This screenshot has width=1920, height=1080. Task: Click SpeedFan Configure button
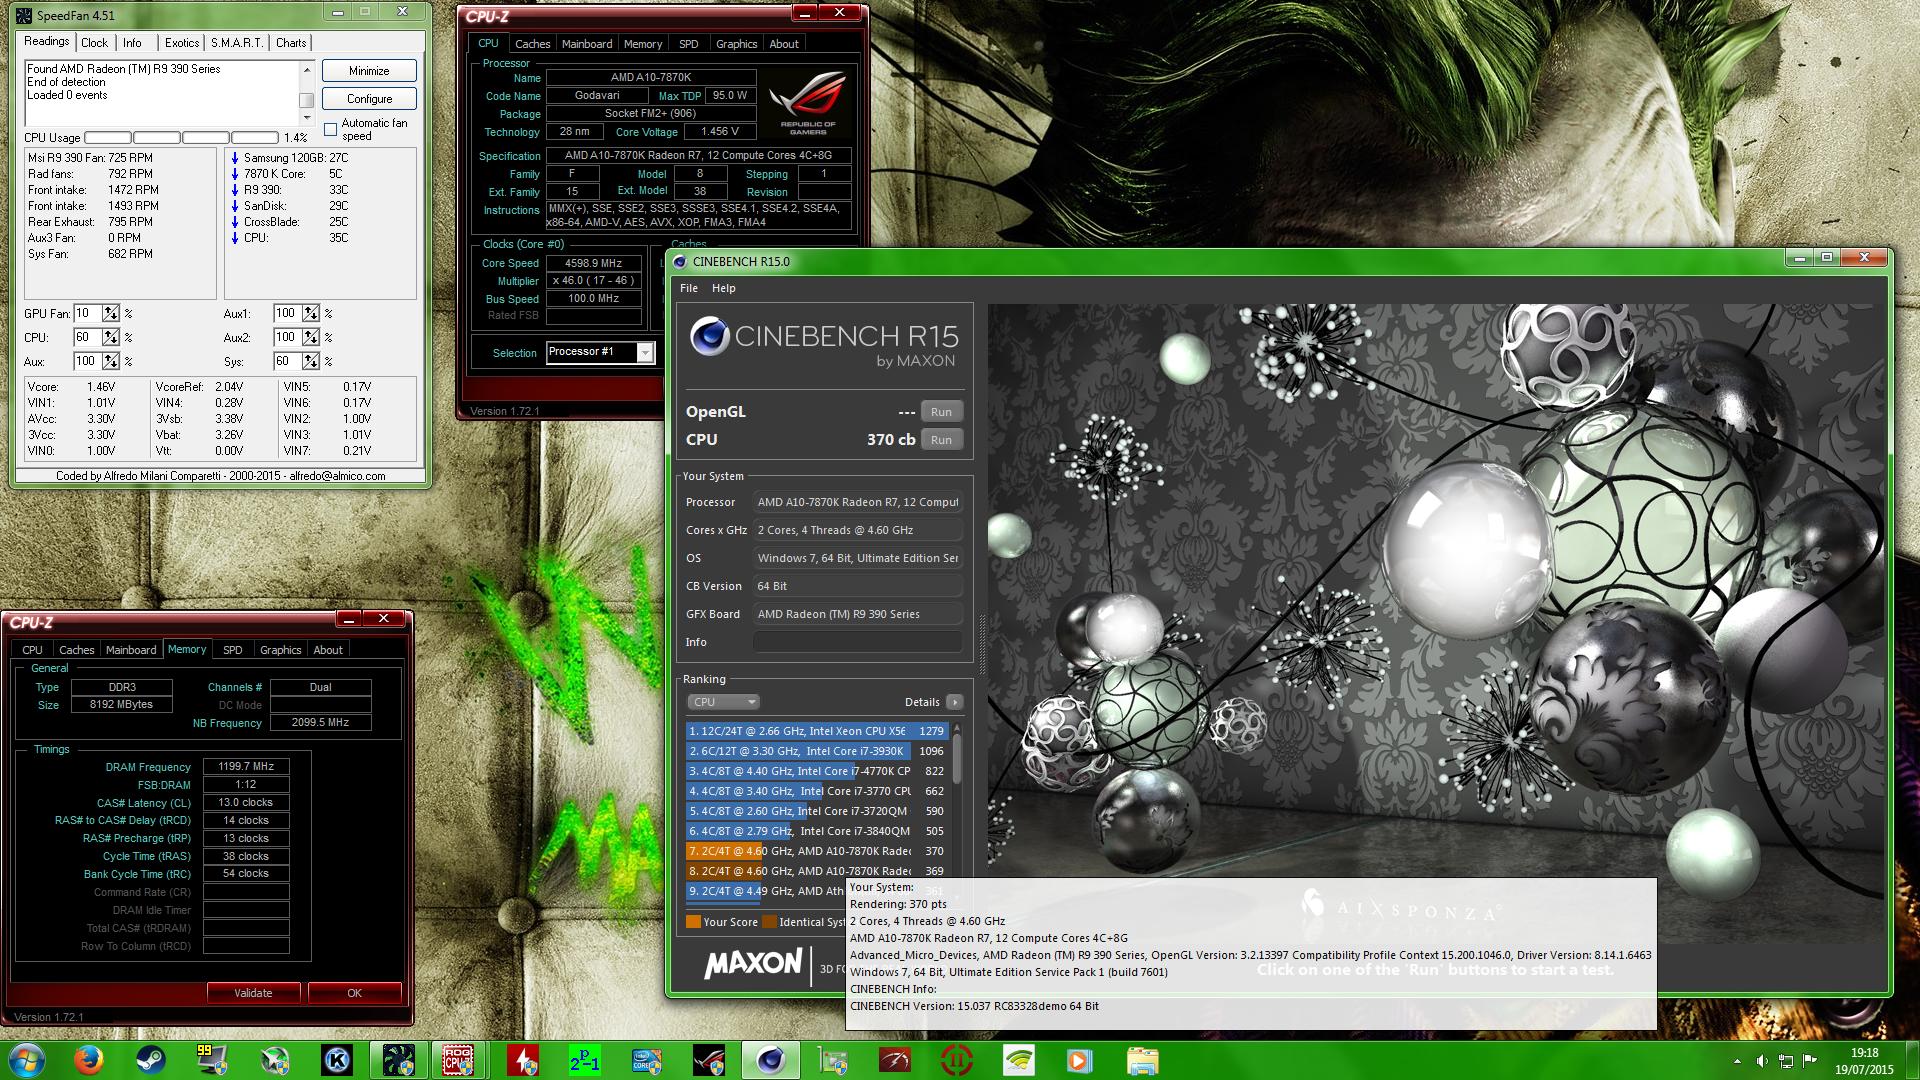point(369,99)
